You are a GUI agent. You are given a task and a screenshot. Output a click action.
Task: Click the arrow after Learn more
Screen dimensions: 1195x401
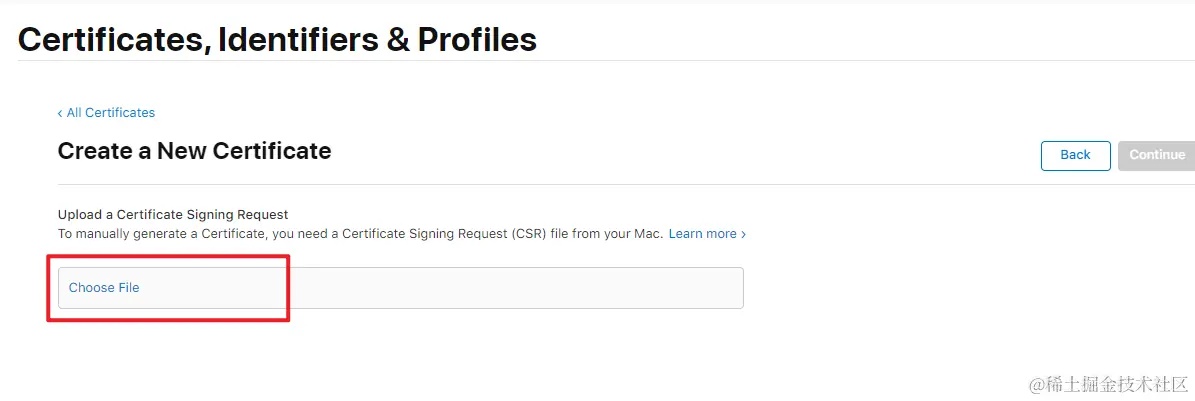[x=743, y=234]
